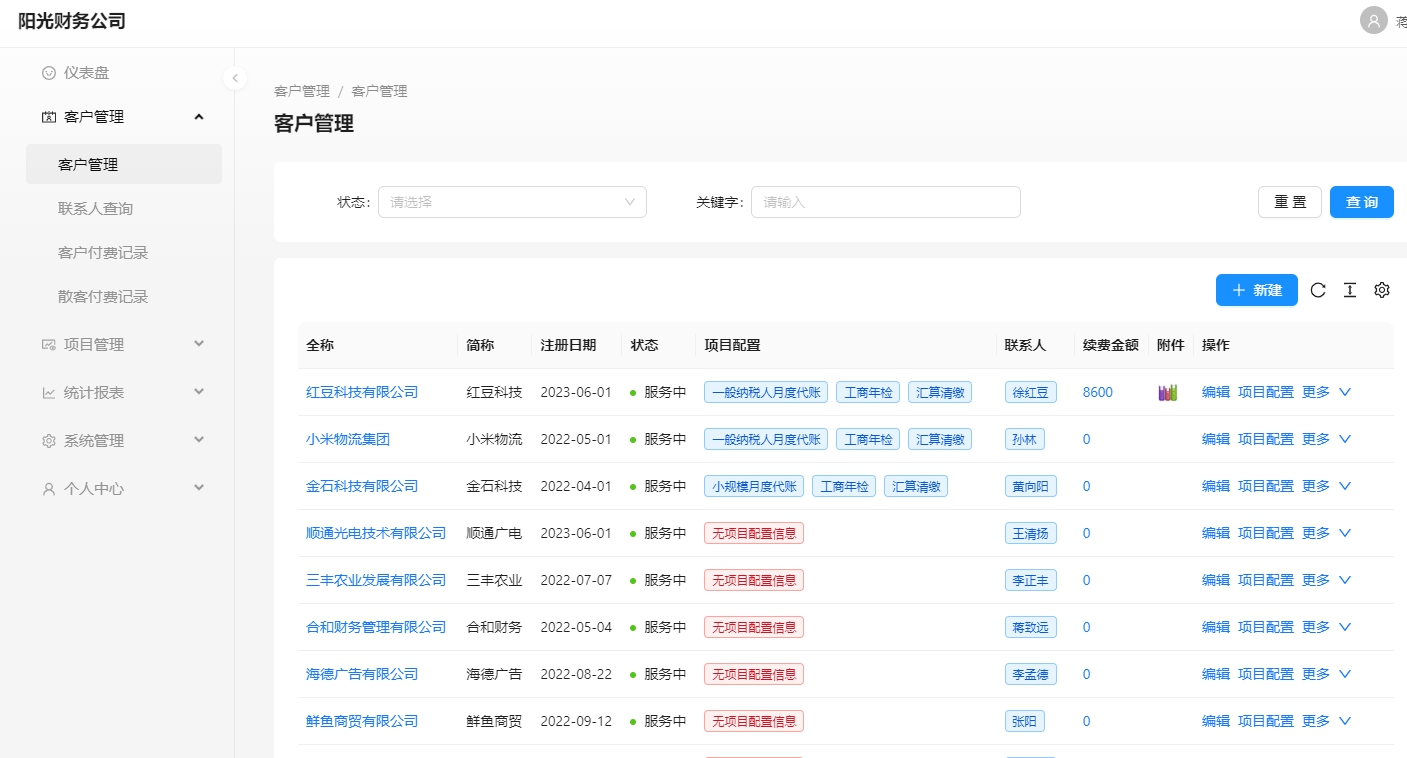1407x758 pixels.
Task: Click the user avatar at top right
Action: tap(1372, 20)
